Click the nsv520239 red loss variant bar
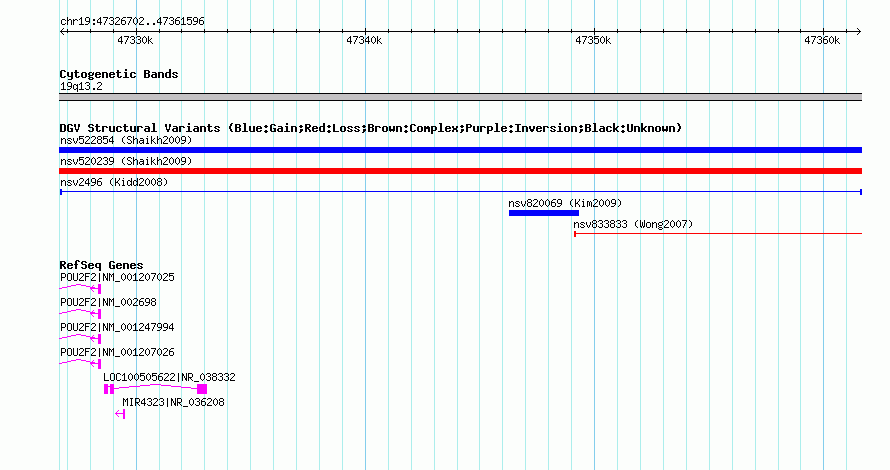This screenshot has width=890, height=470. pyautogui.click(x=460, y=171)
